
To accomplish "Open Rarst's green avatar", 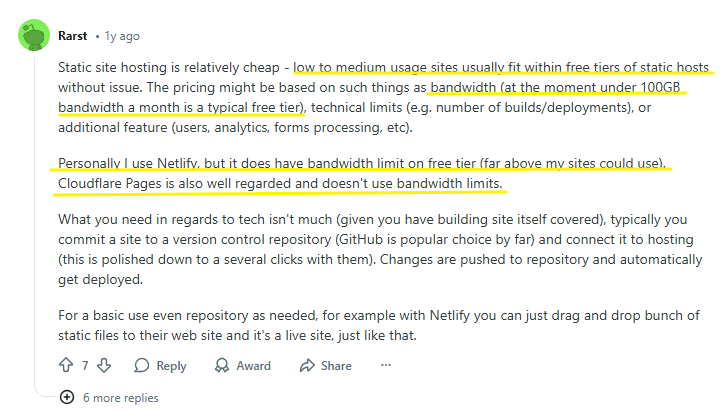I will point(36,37).
